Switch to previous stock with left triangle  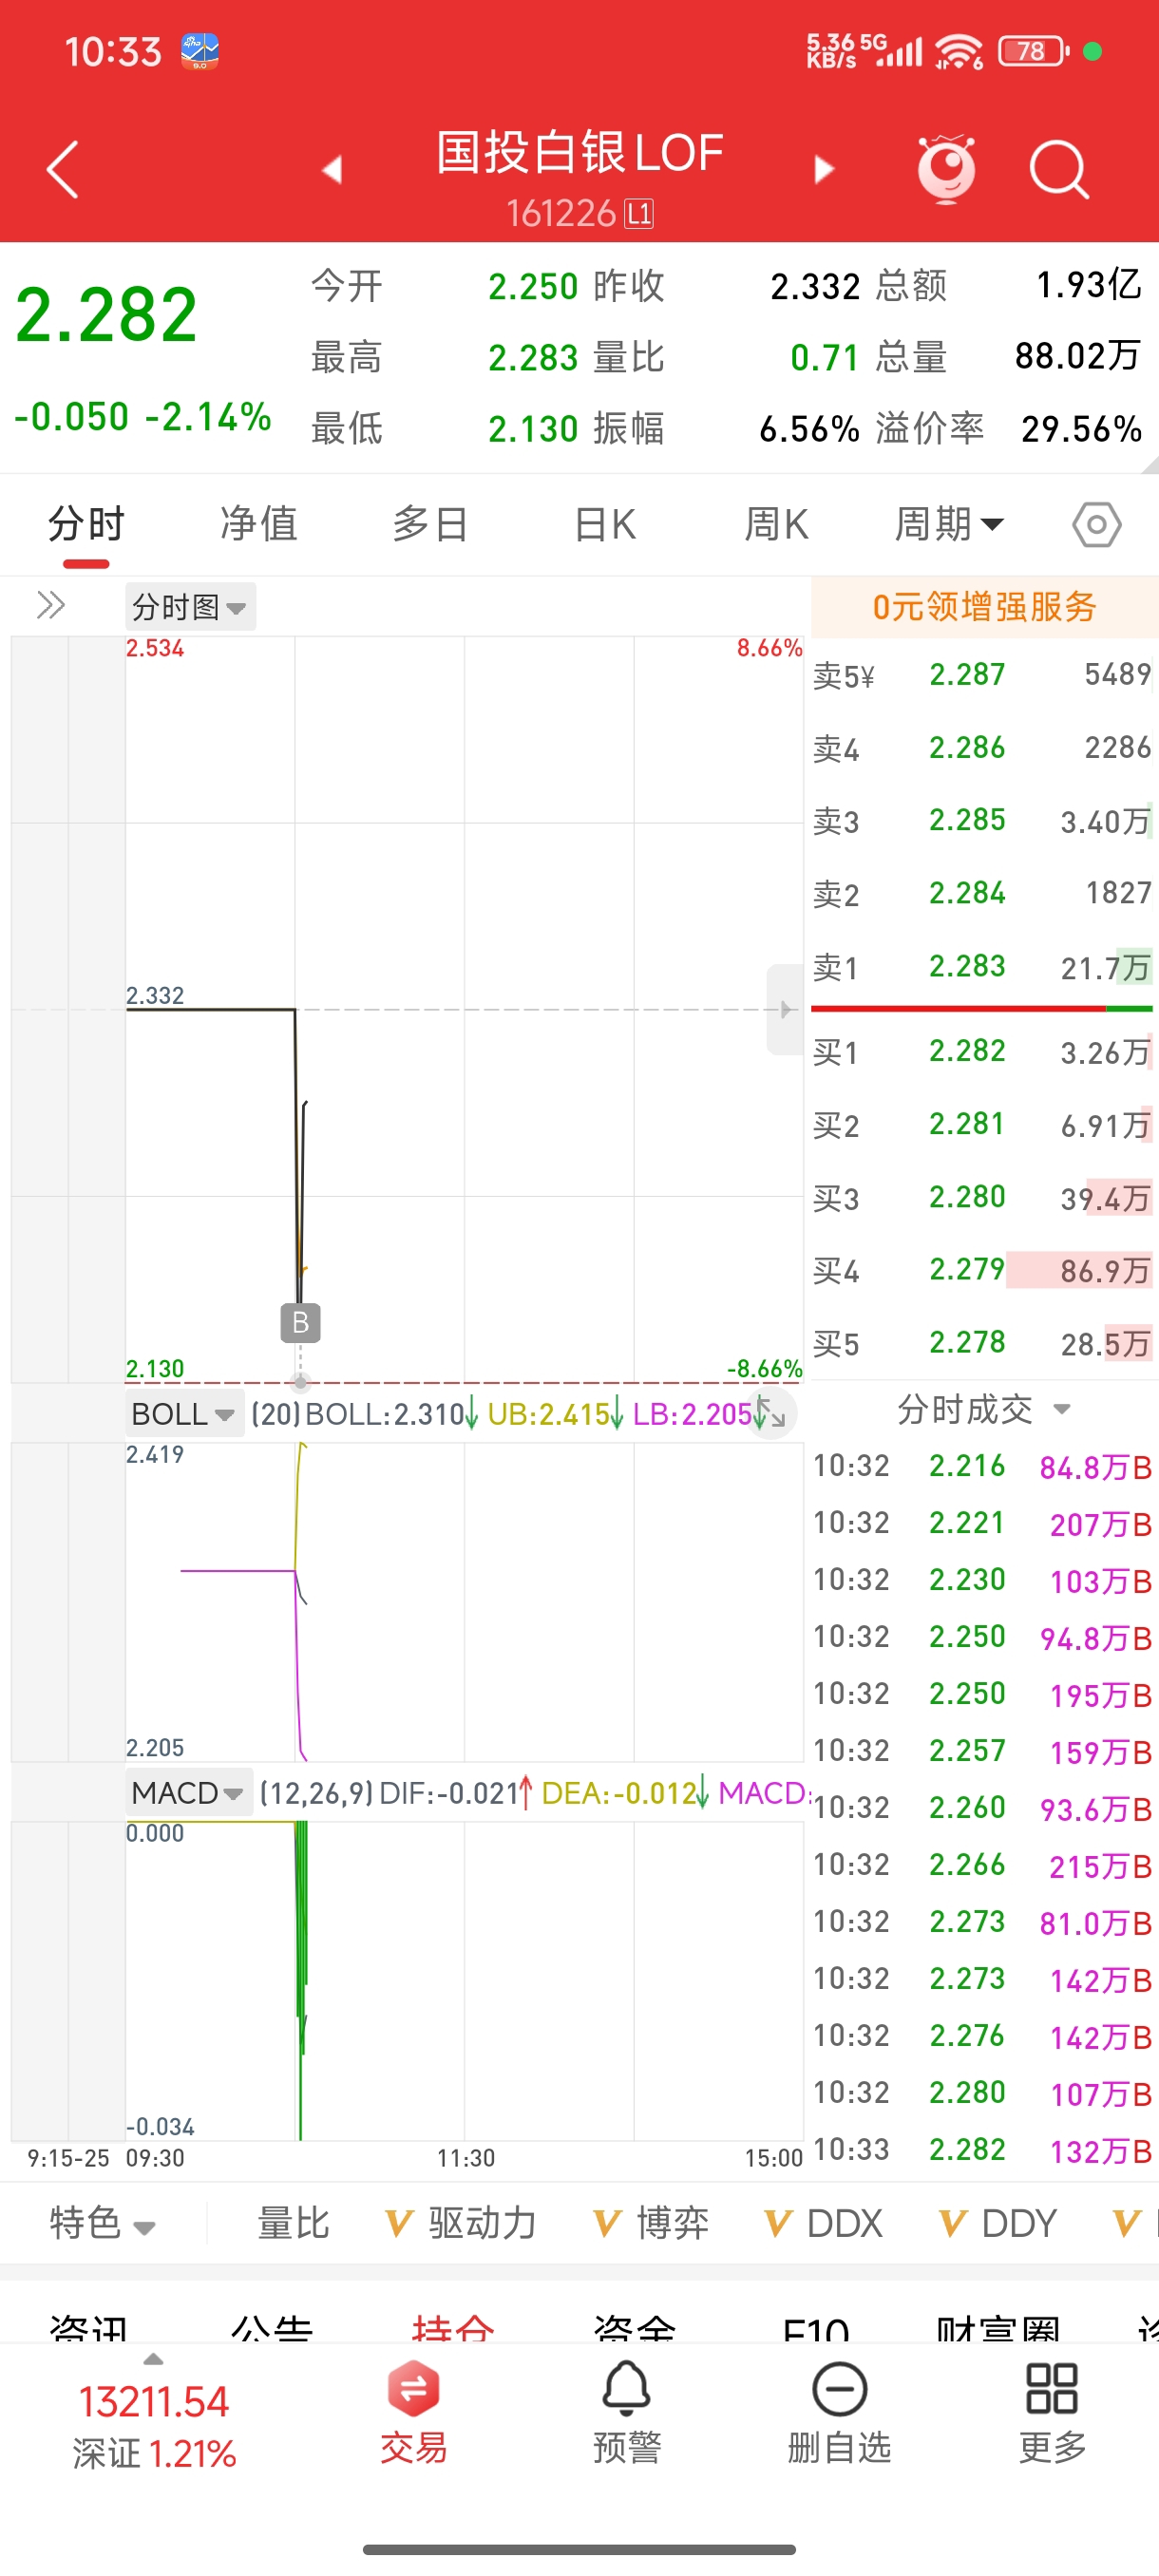coord(332,169)
